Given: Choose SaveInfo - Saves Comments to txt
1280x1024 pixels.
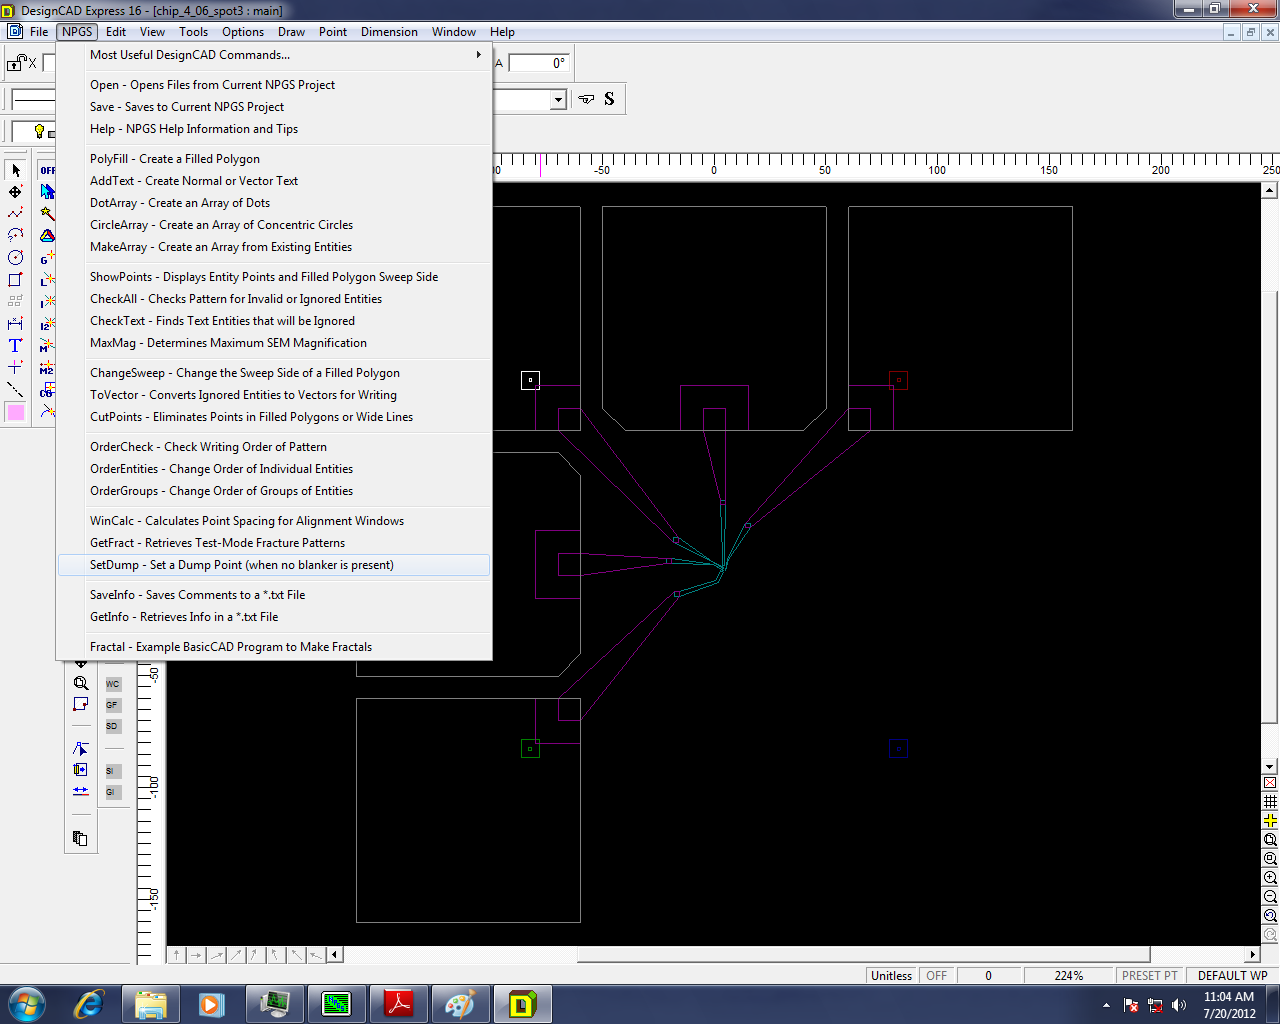Looking at the screenshot, I should [274, 595].
